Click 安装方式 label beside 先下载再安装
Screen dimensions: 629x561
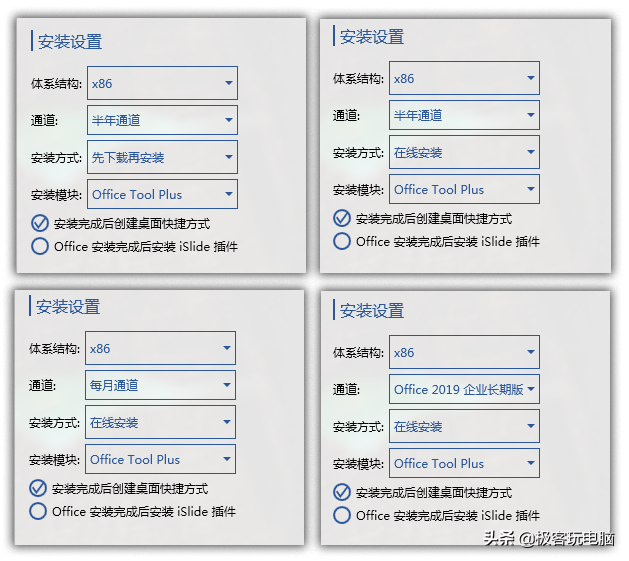click(x=56, y=158)
